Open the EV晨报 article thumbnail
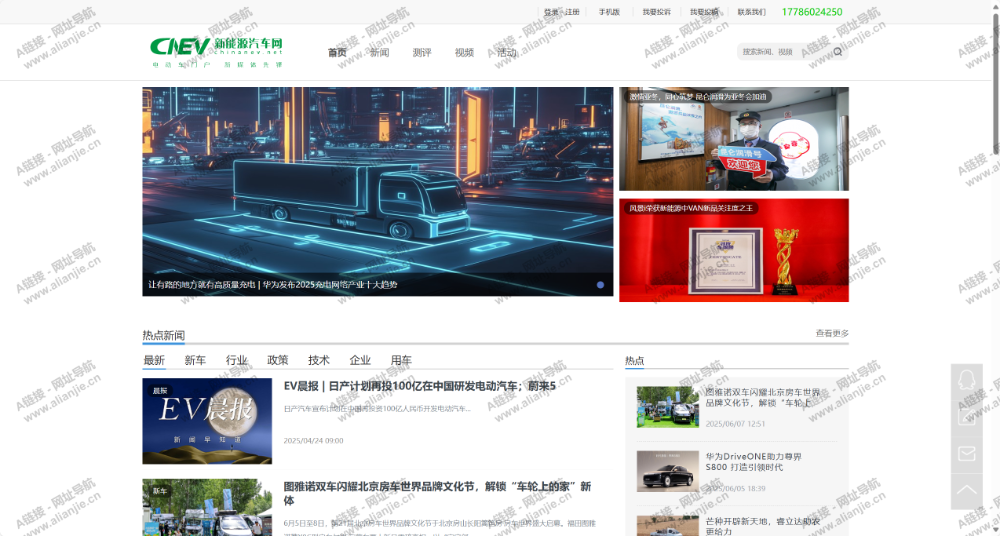This screenshot has height=536, width=1000. point(207,421)
